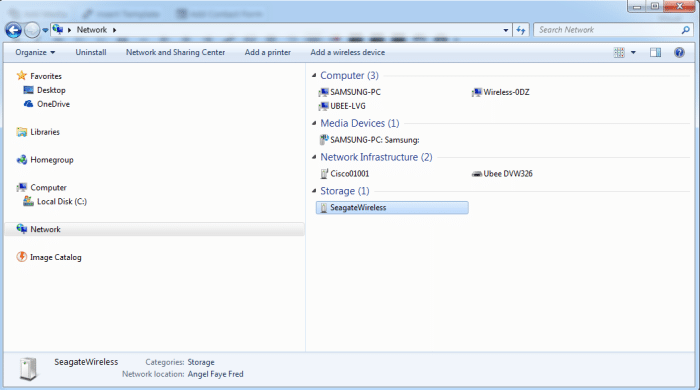Click the Uninstall toolbar button
700x390 pixels.
[91, 52]
